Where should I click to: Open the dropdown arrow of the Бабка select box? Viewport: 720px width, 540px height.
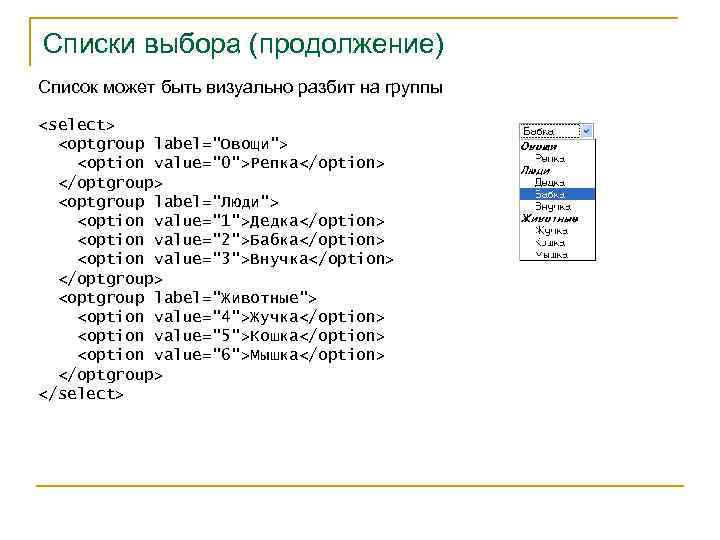coord(586,131)
